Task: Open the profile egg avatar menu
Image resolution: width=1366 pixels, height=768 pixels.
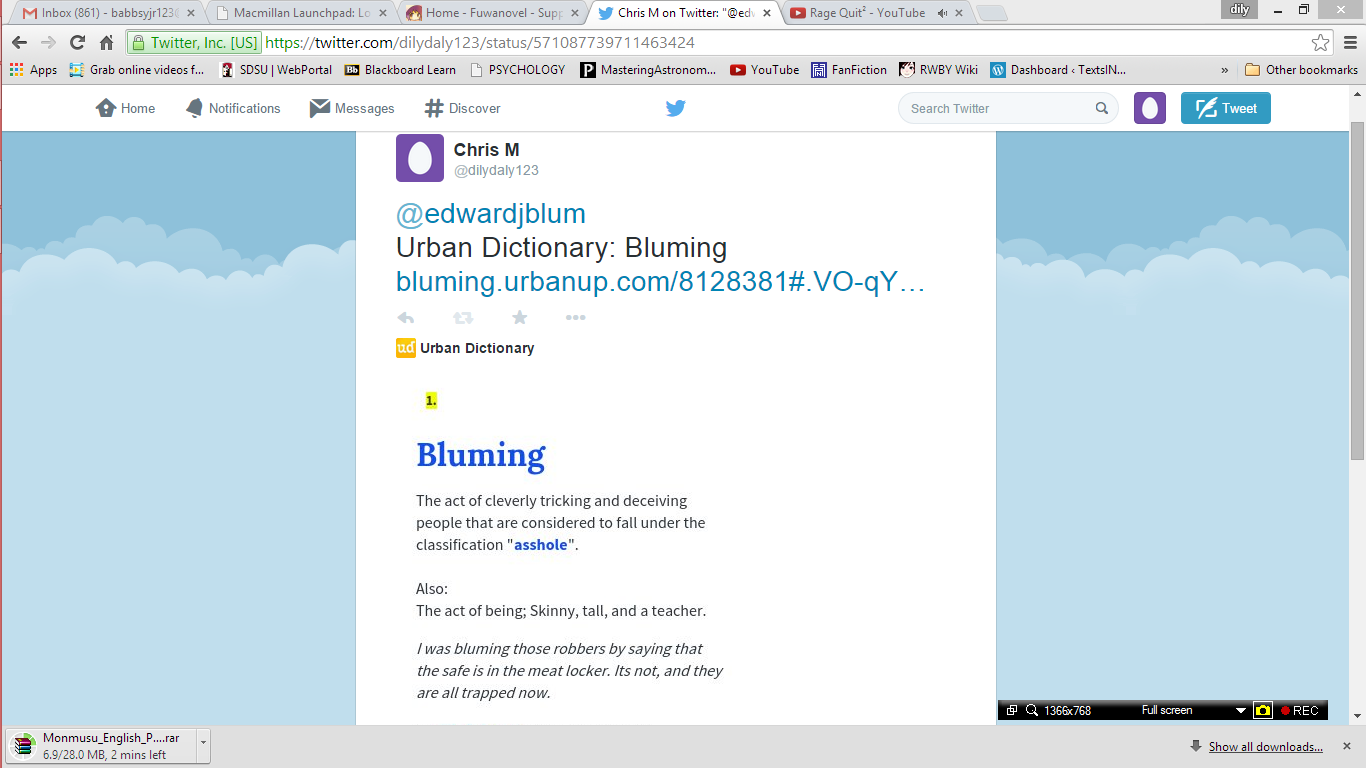Action: point(1149,108)
